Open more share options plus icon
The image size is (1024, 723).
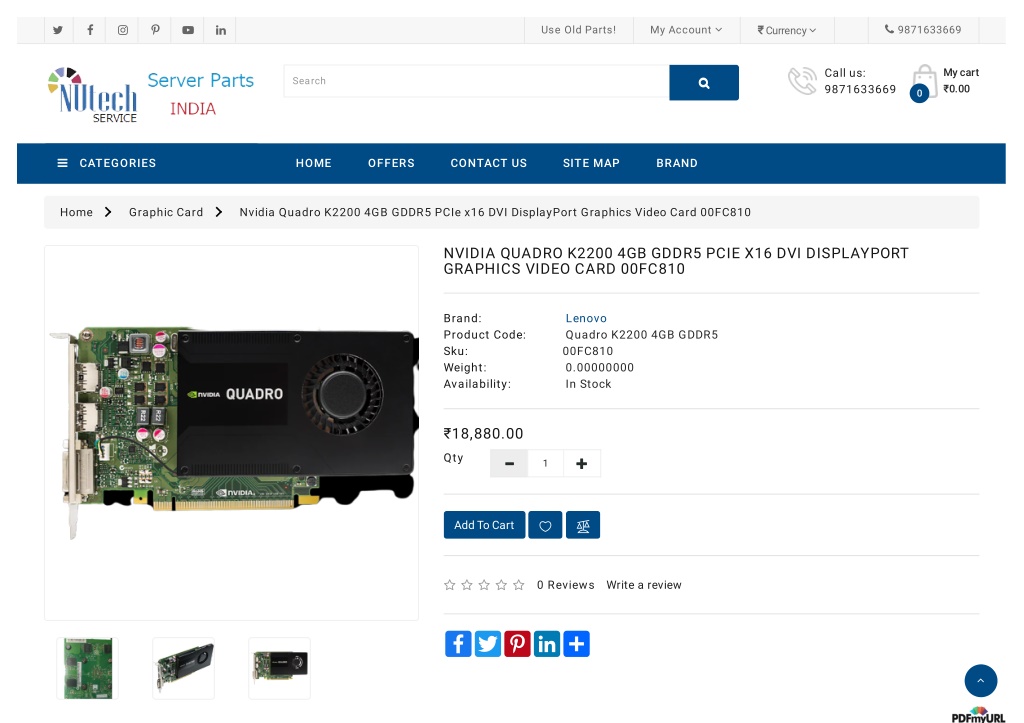pos(577,644)
